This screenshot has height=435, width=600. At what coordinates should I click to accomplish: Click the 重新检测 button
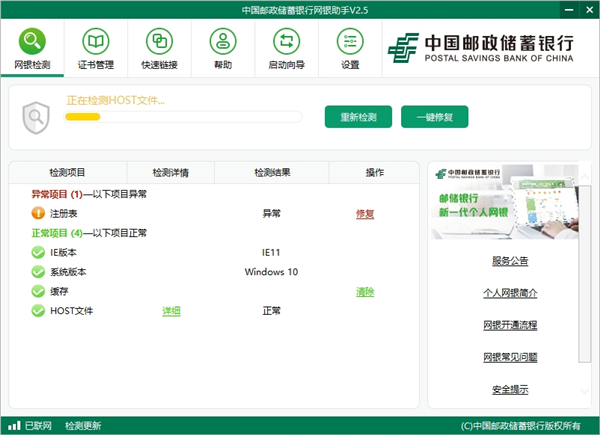click(358, 117)
